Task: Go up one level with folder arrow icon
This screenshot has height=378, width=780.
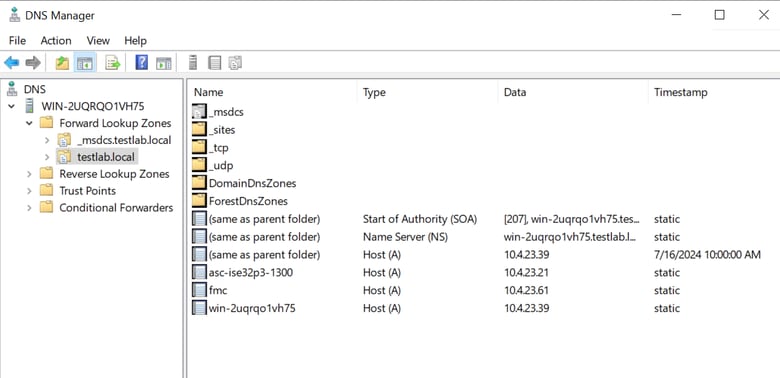Action: (62, 63)
